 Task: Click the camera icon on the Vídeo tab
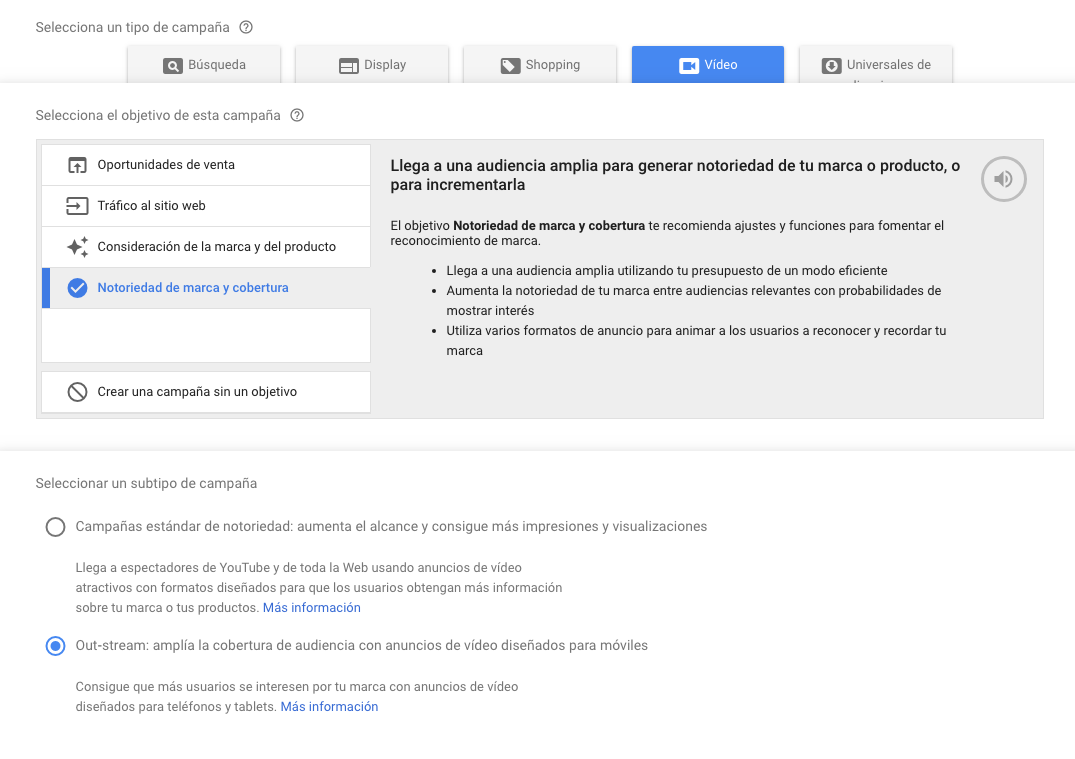[686, 64]
